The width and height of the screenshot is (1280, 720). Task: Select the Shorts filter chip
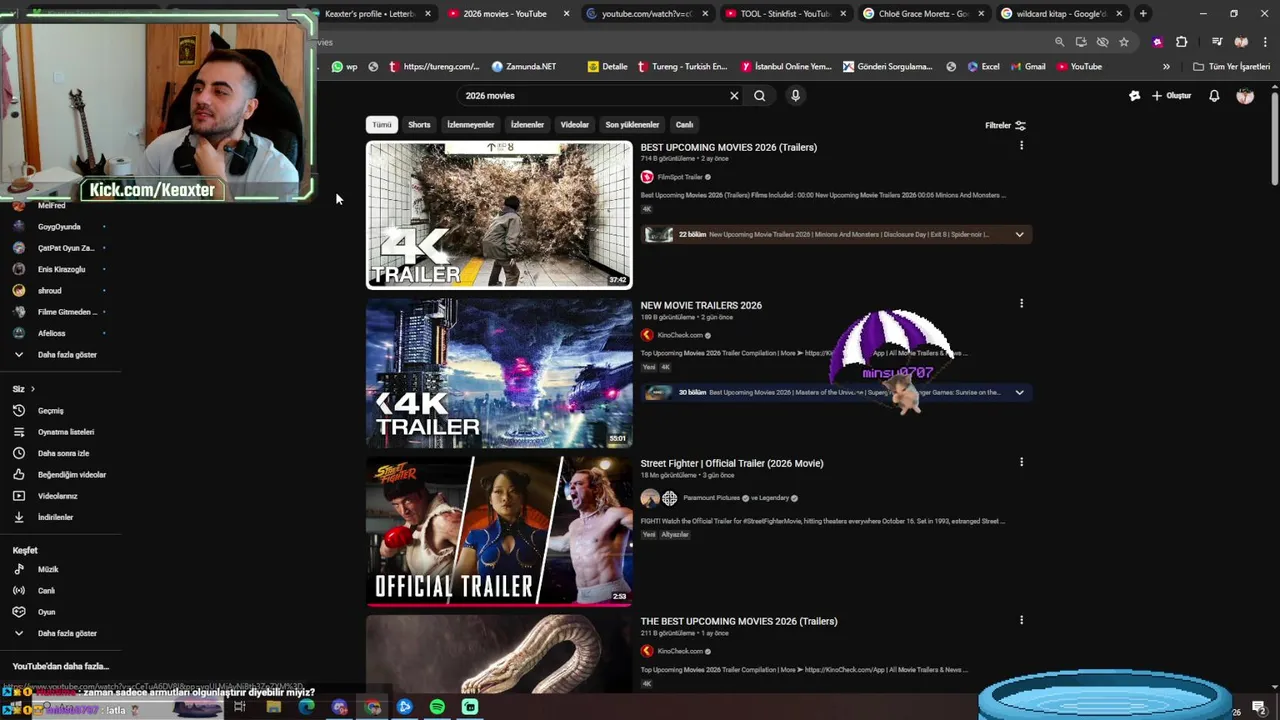pos(419,125)
